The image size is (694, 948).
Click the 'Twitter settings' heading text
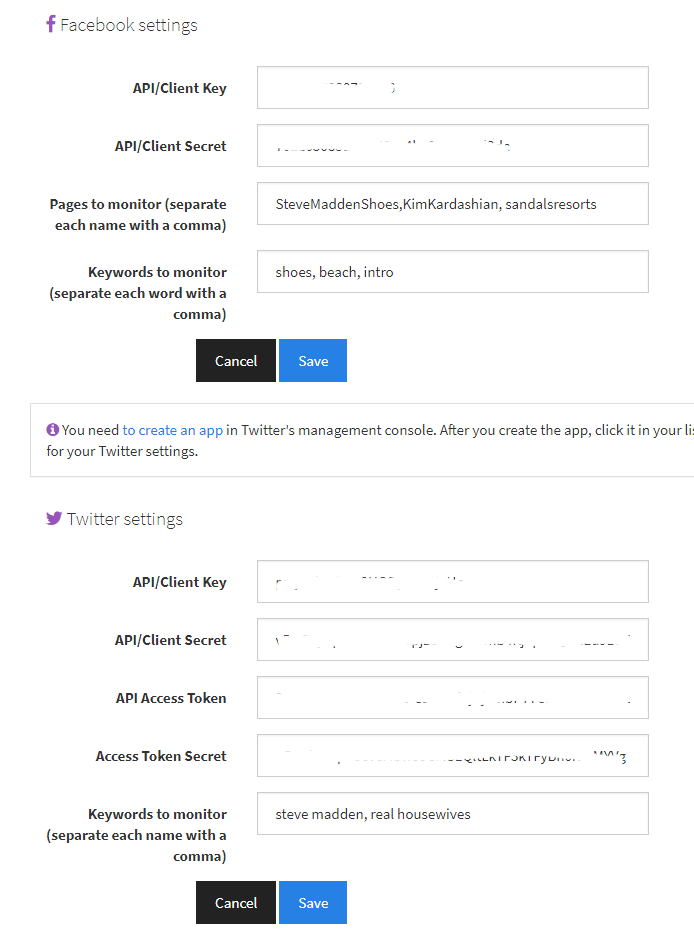point(125,519)
